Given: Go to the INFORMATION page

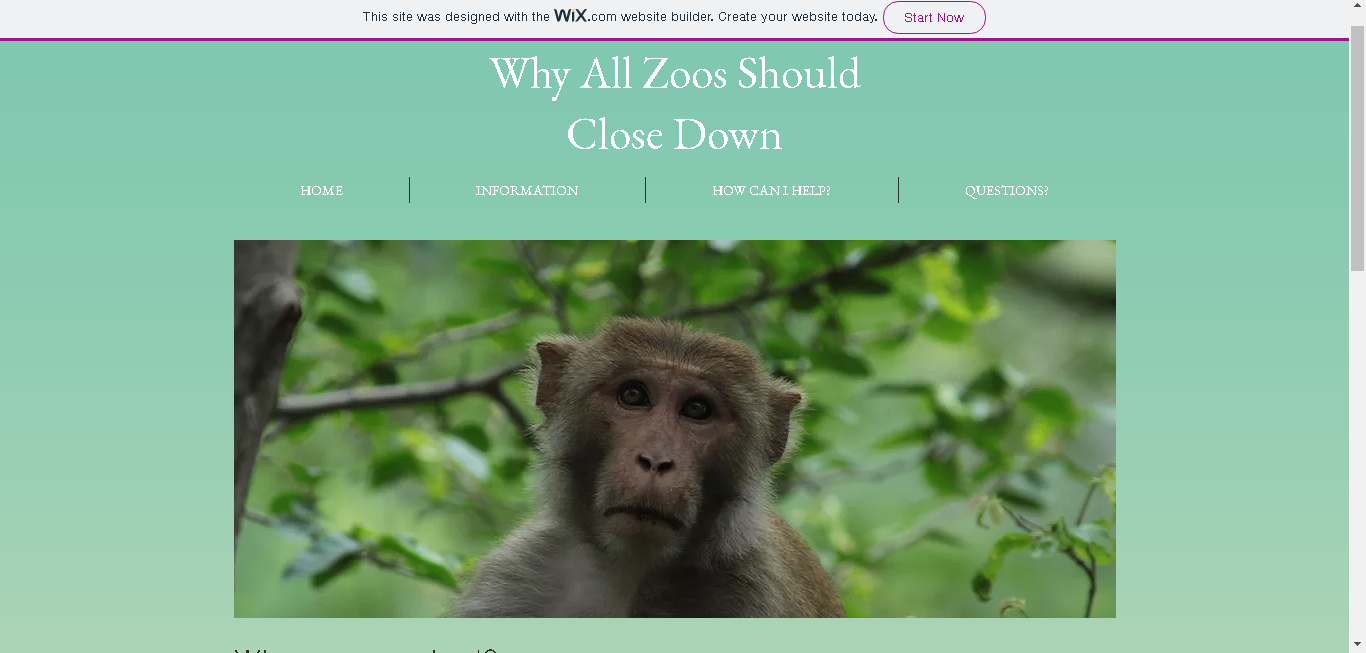Looking at the screenshot, I should 527,190.
